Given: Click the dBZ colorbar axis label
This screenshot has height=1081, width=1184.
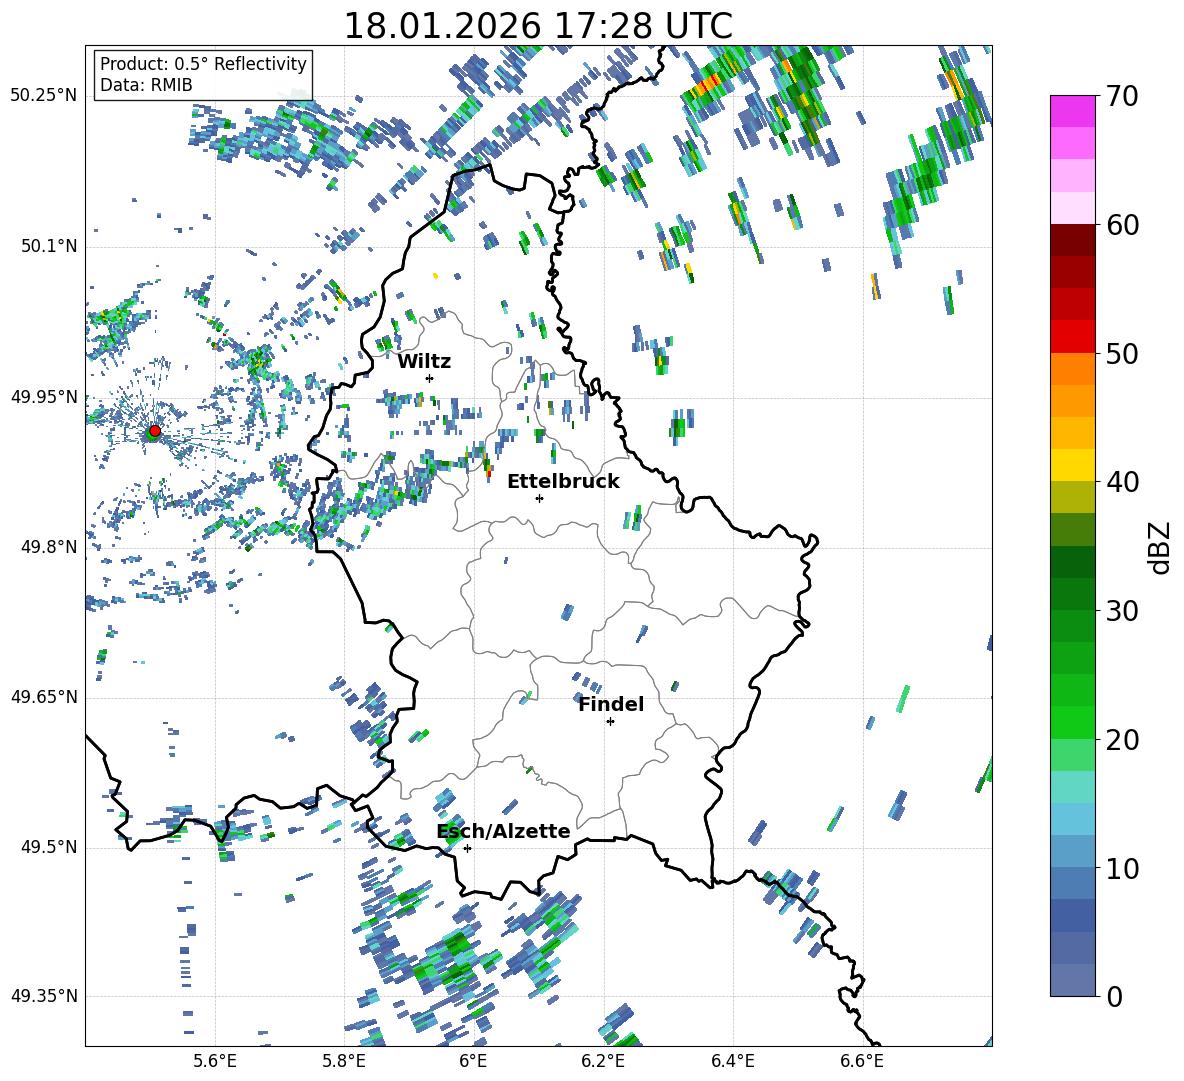Looking at the screenshot, I should (1161, 547).
